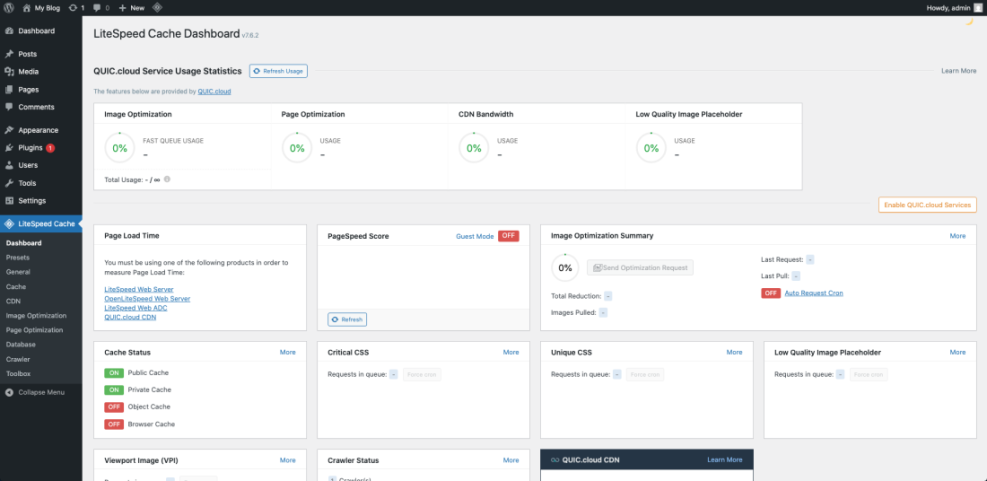
Task: Click Enable QUIC.cloud Services button
Action: 928,205
